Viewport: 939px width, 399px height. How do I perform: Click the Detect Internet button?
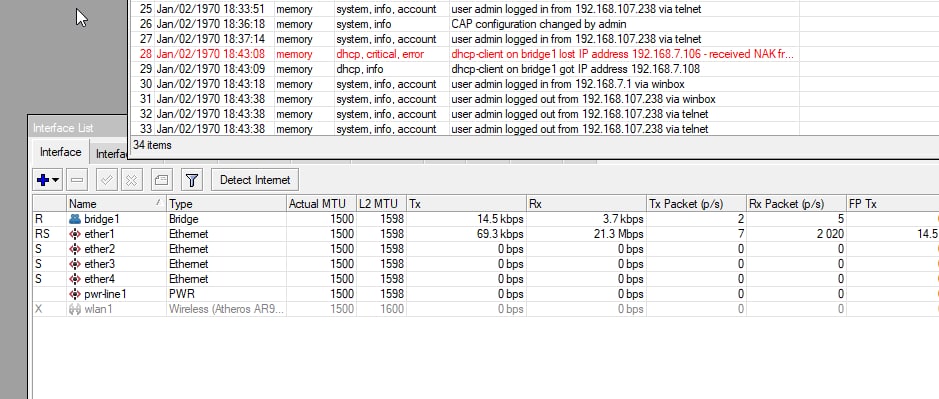[x=255, y=180]
